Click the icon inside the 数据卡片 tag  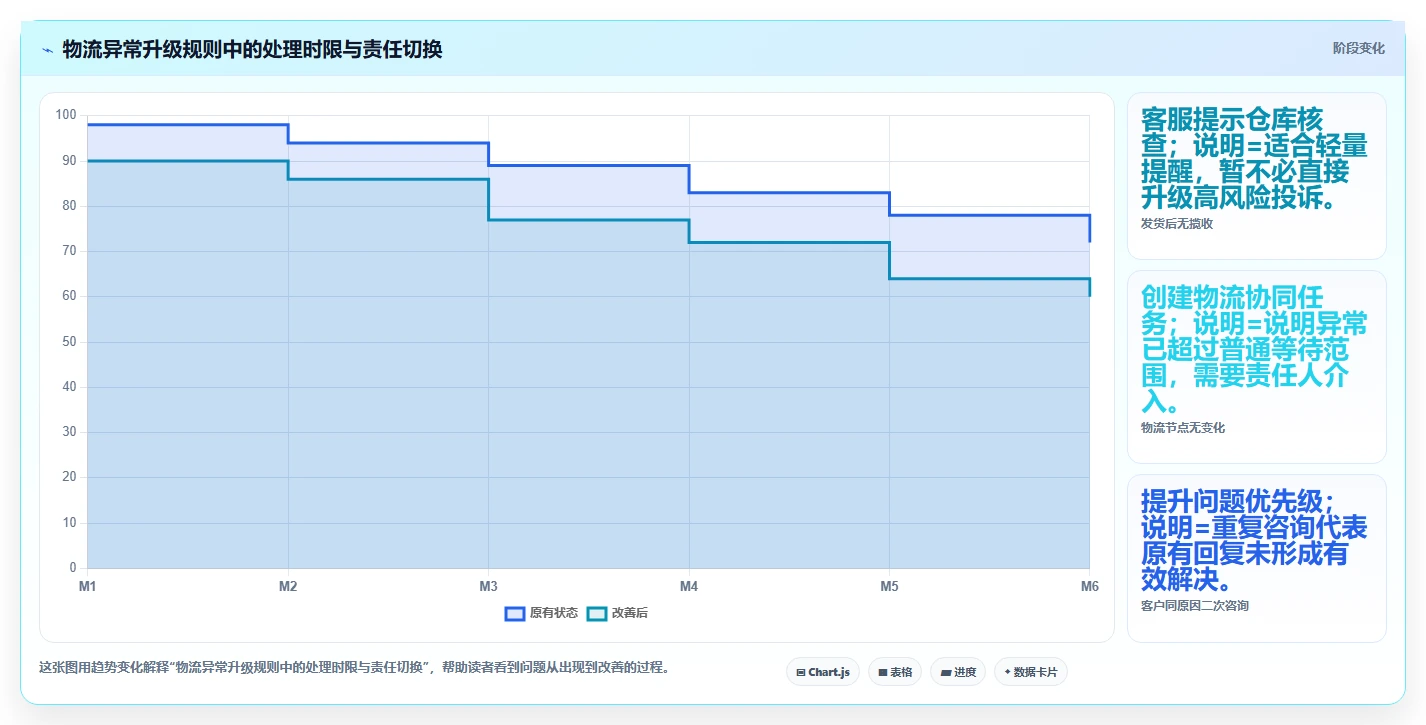pyautogui.click(x=1007, y=673)
